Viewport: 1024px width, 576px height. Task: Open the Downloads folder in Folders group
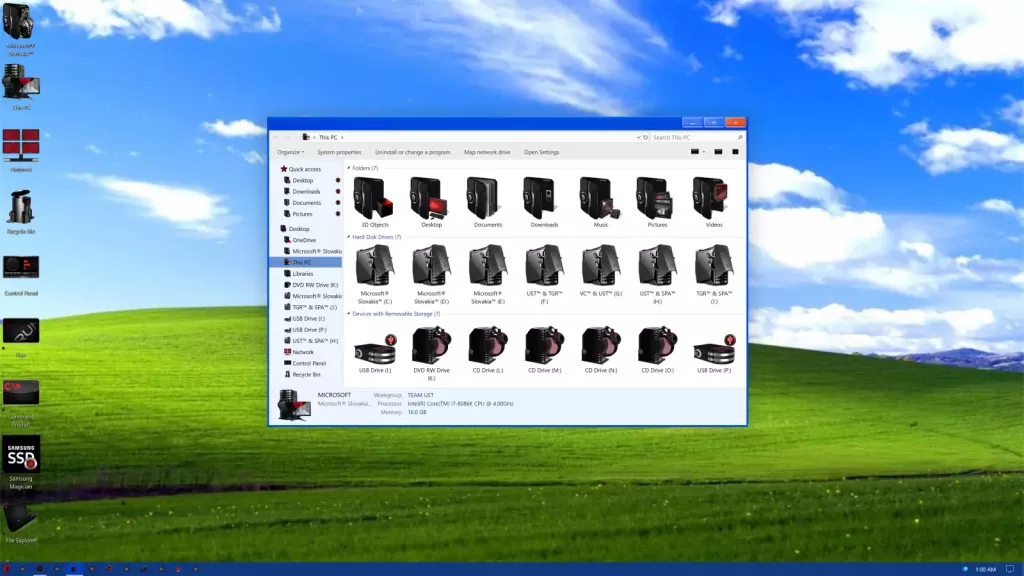click(544, 202)
